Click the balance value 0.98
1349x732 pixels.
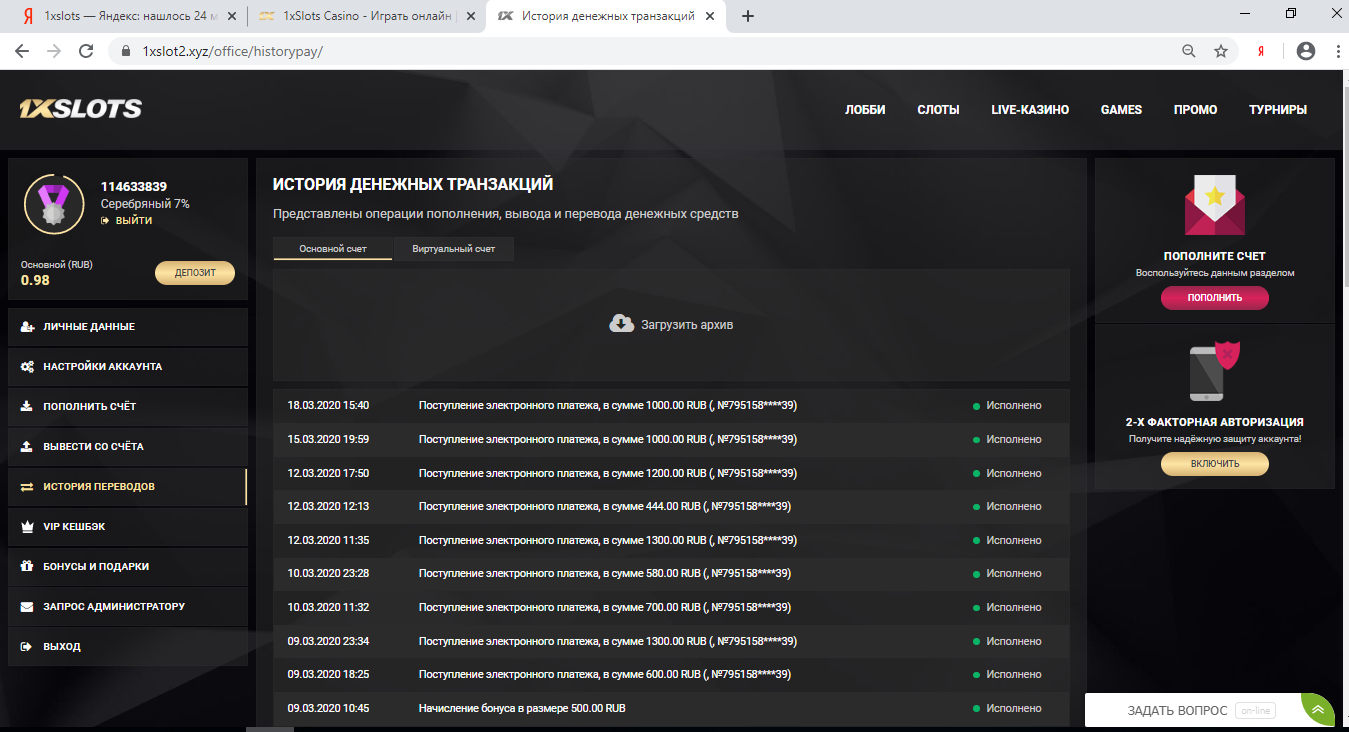[35, 280]
